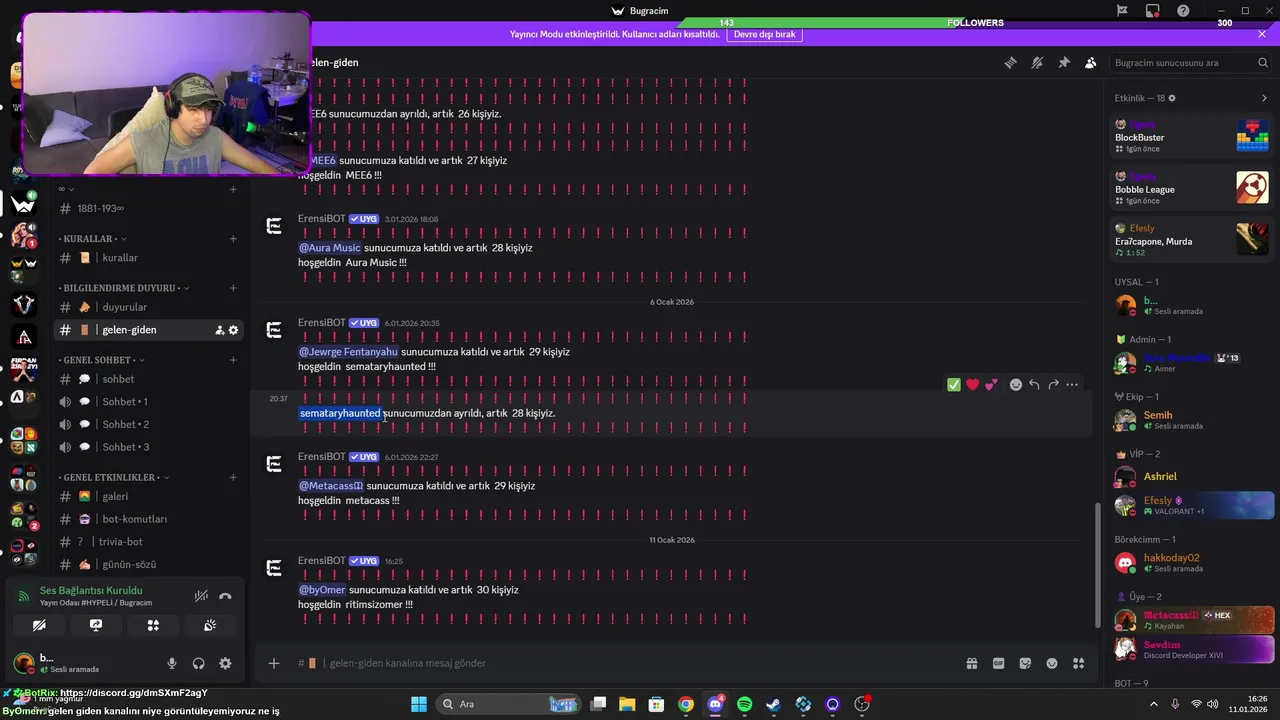Viewport: 1280px width, 720px height.
Task: Mute microphone in user panel
Action: click(172, 663)
